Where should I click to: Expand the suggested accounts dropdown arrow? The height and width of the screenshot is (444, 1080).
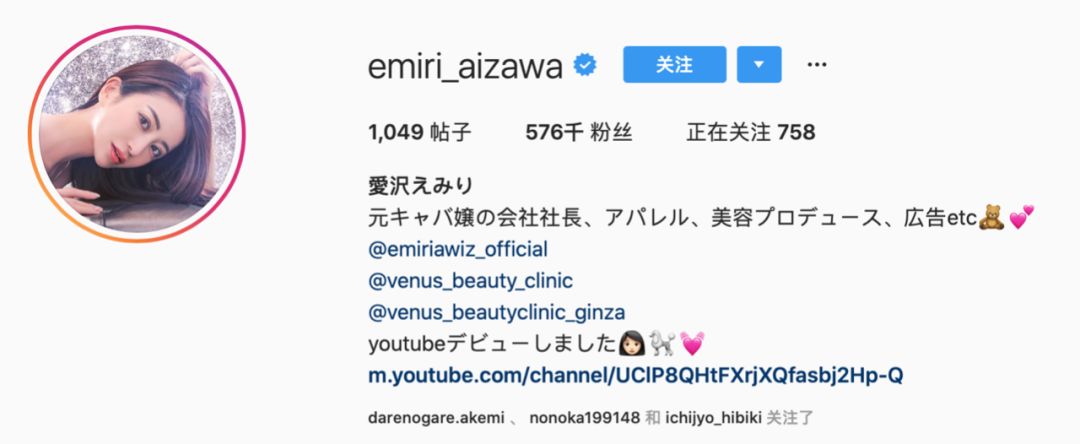click(x=759, y=65)
